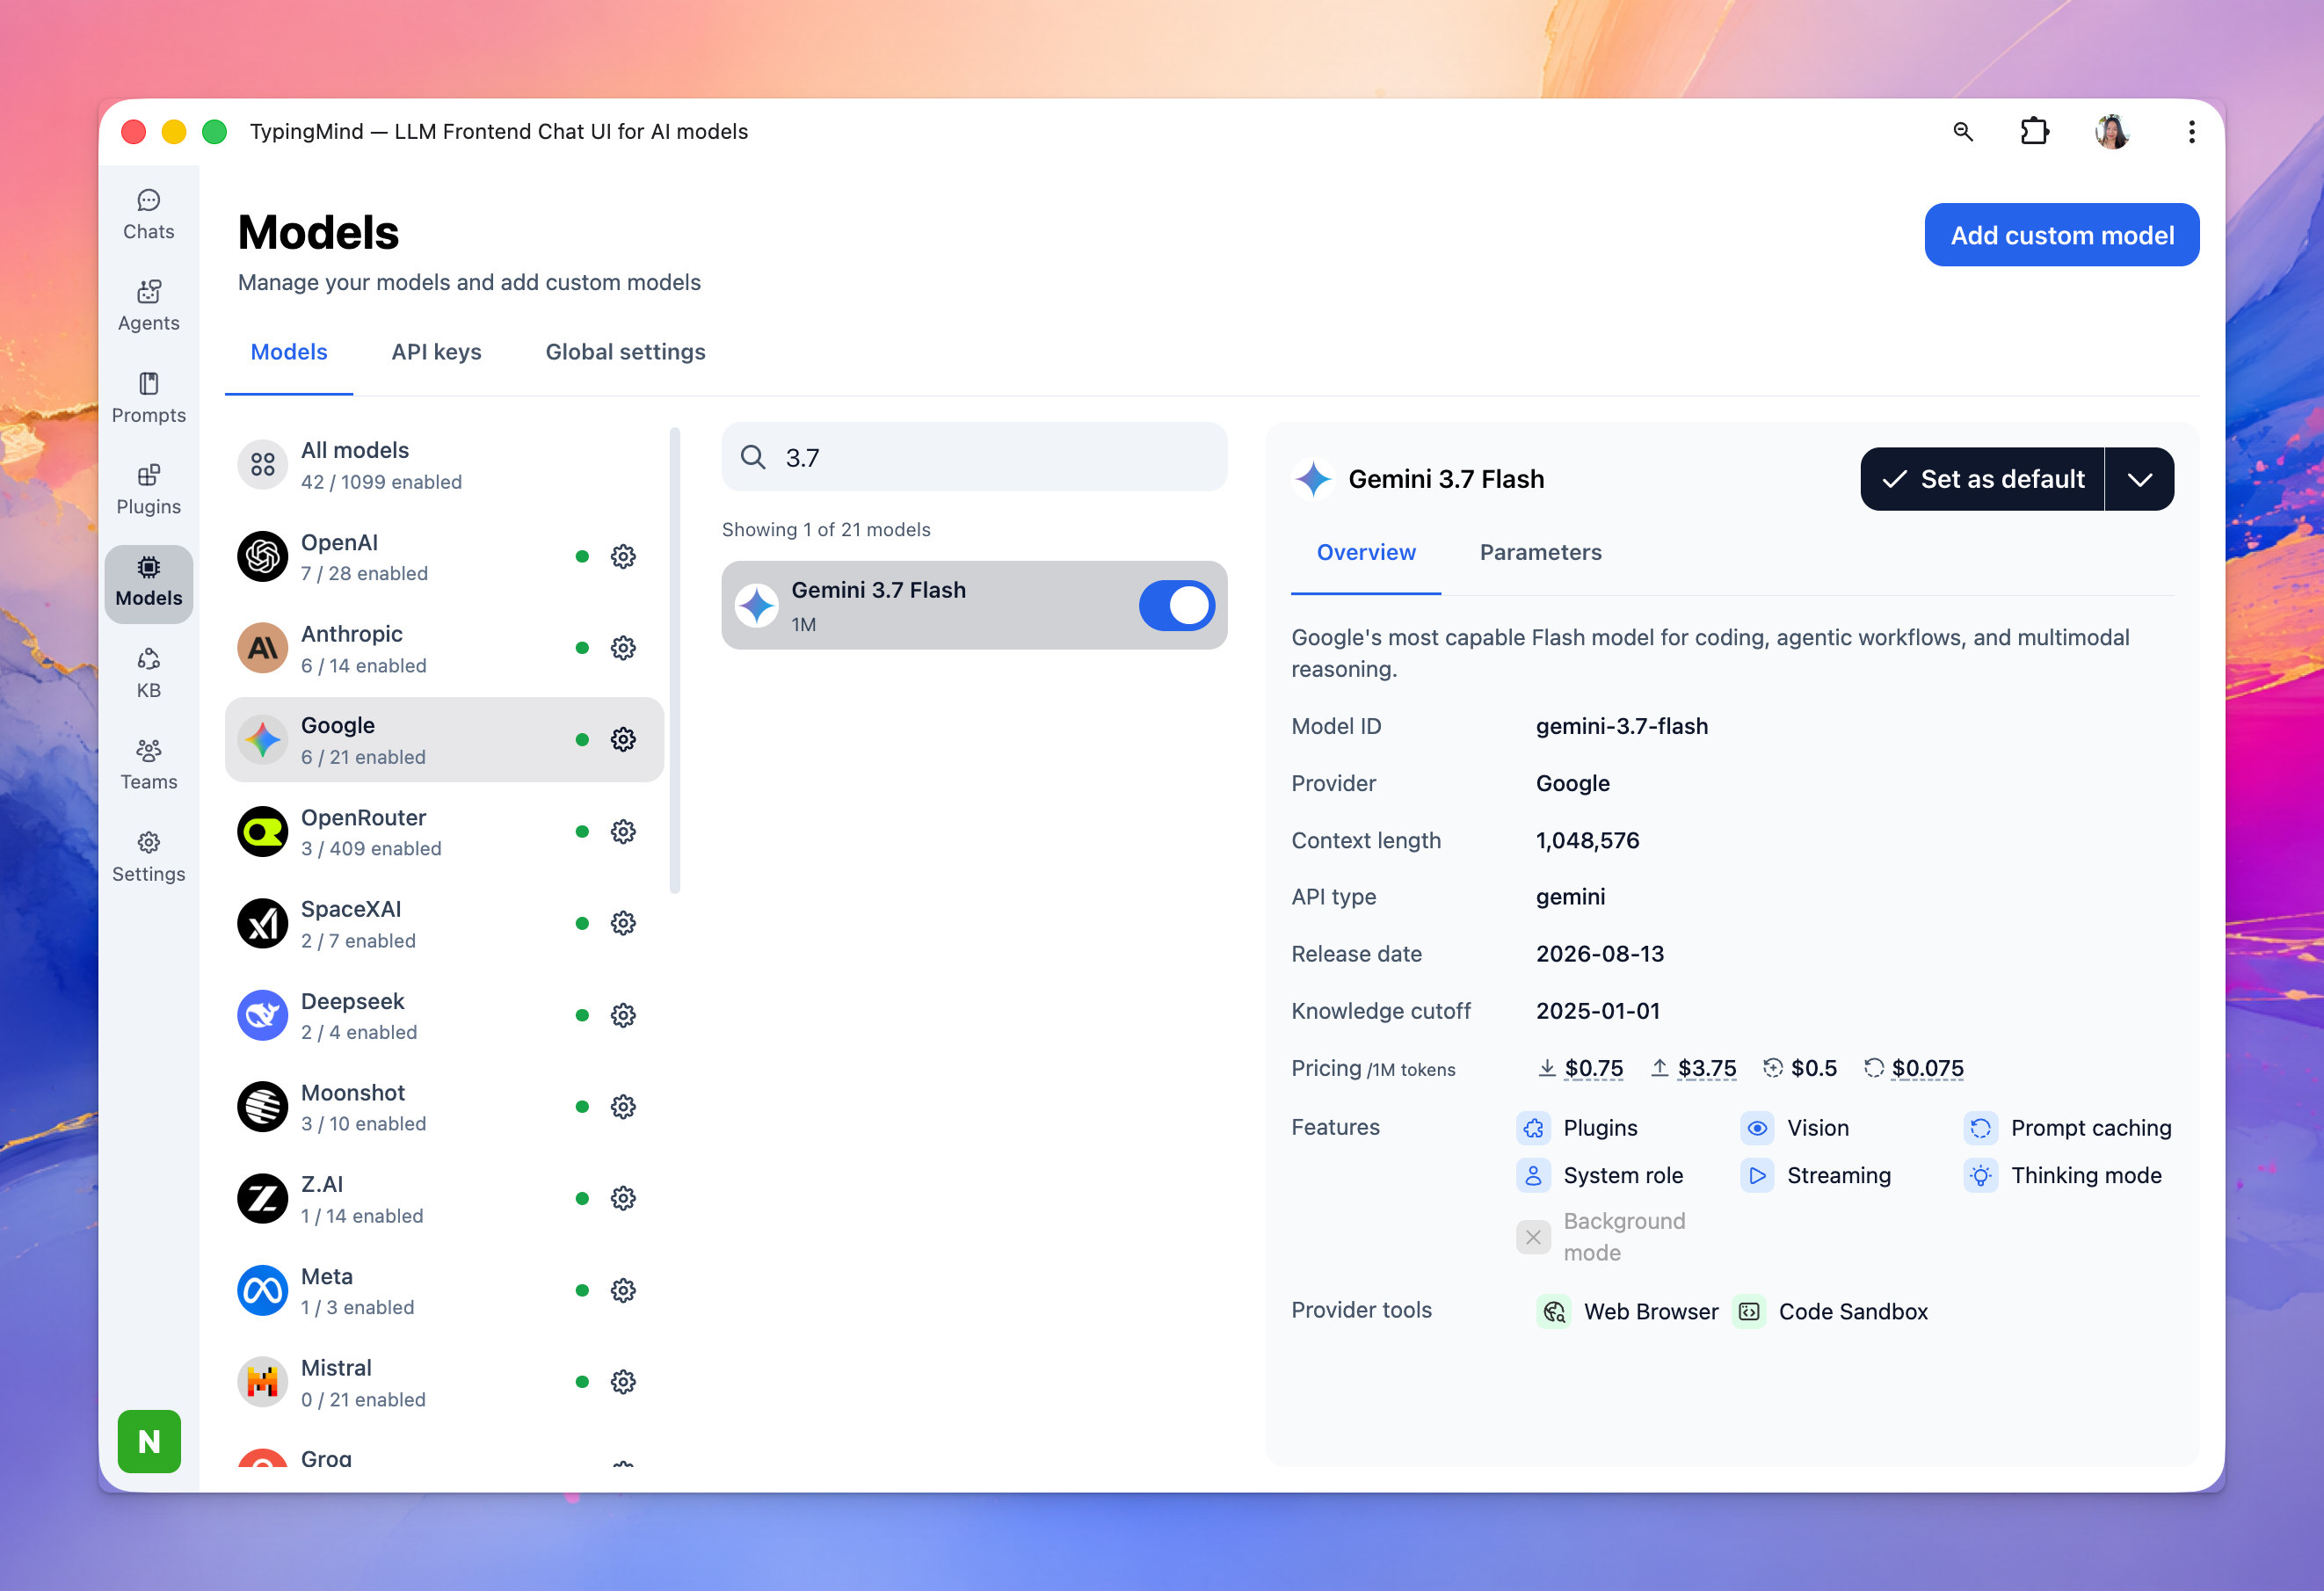
Task: Open the Parameters tab
Action: 1540,552
